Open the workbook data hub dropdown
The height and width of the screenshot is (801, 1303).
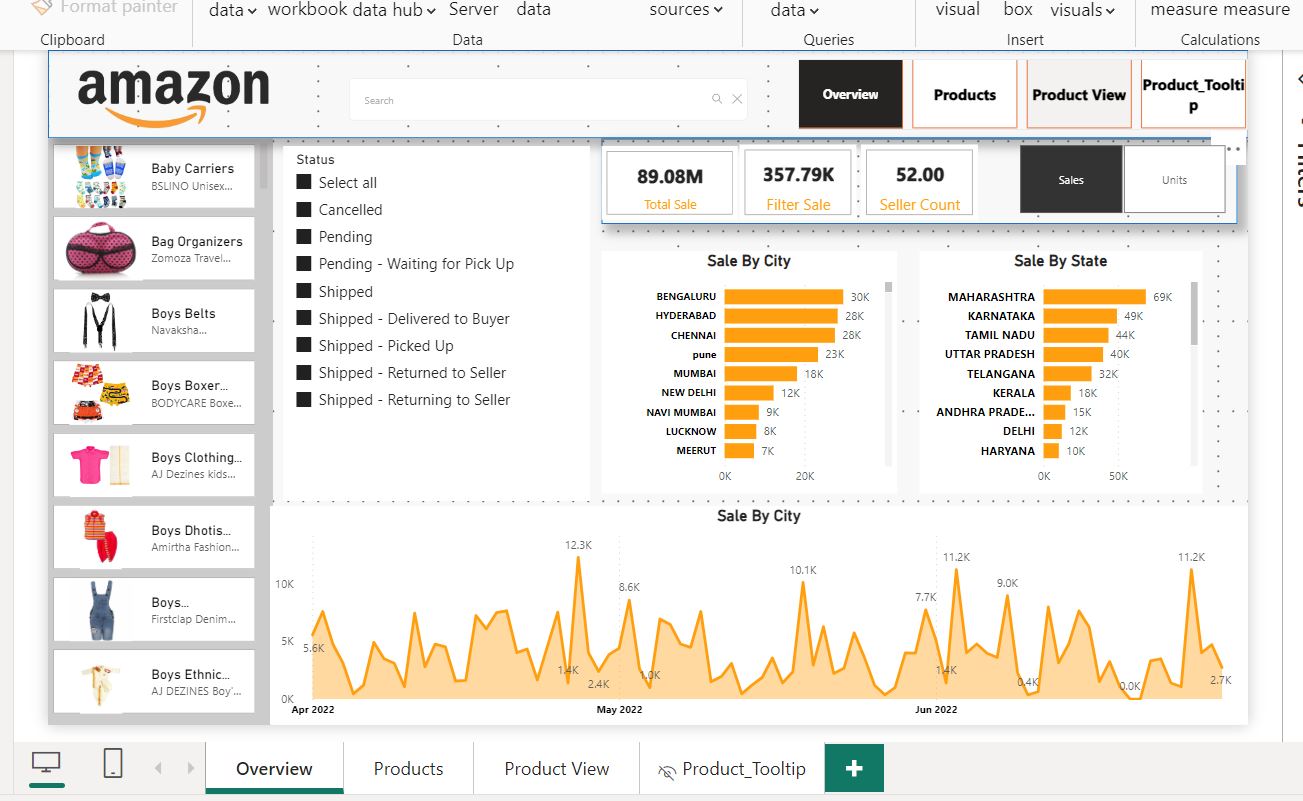click(x=351, y=10)
